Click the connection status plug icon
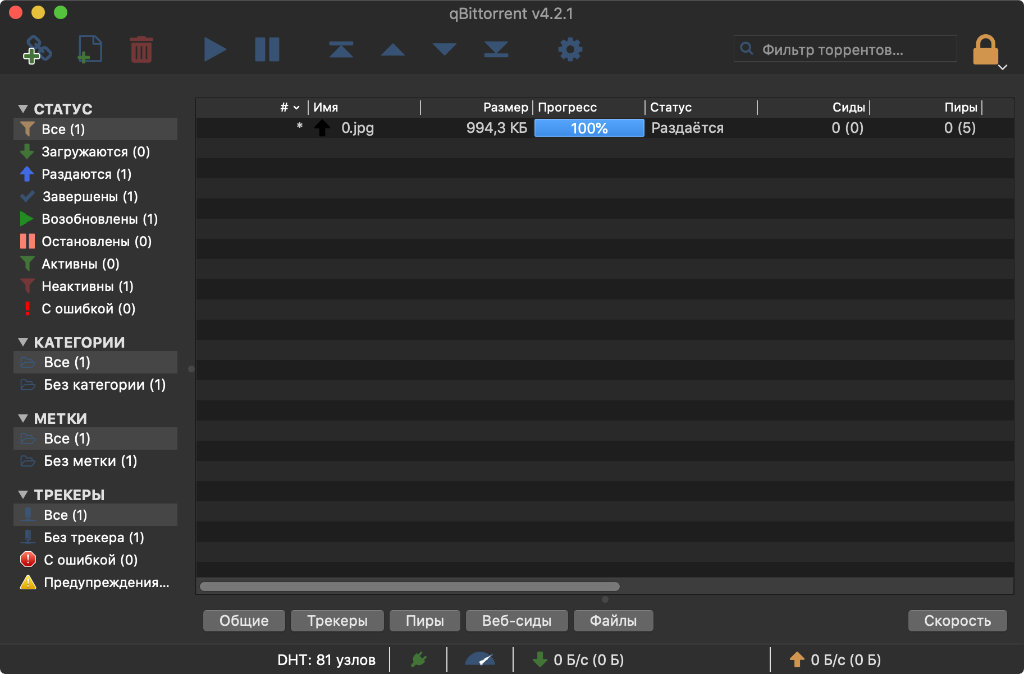This screenshot has height=674, width=1024. (x=419, y=660)
